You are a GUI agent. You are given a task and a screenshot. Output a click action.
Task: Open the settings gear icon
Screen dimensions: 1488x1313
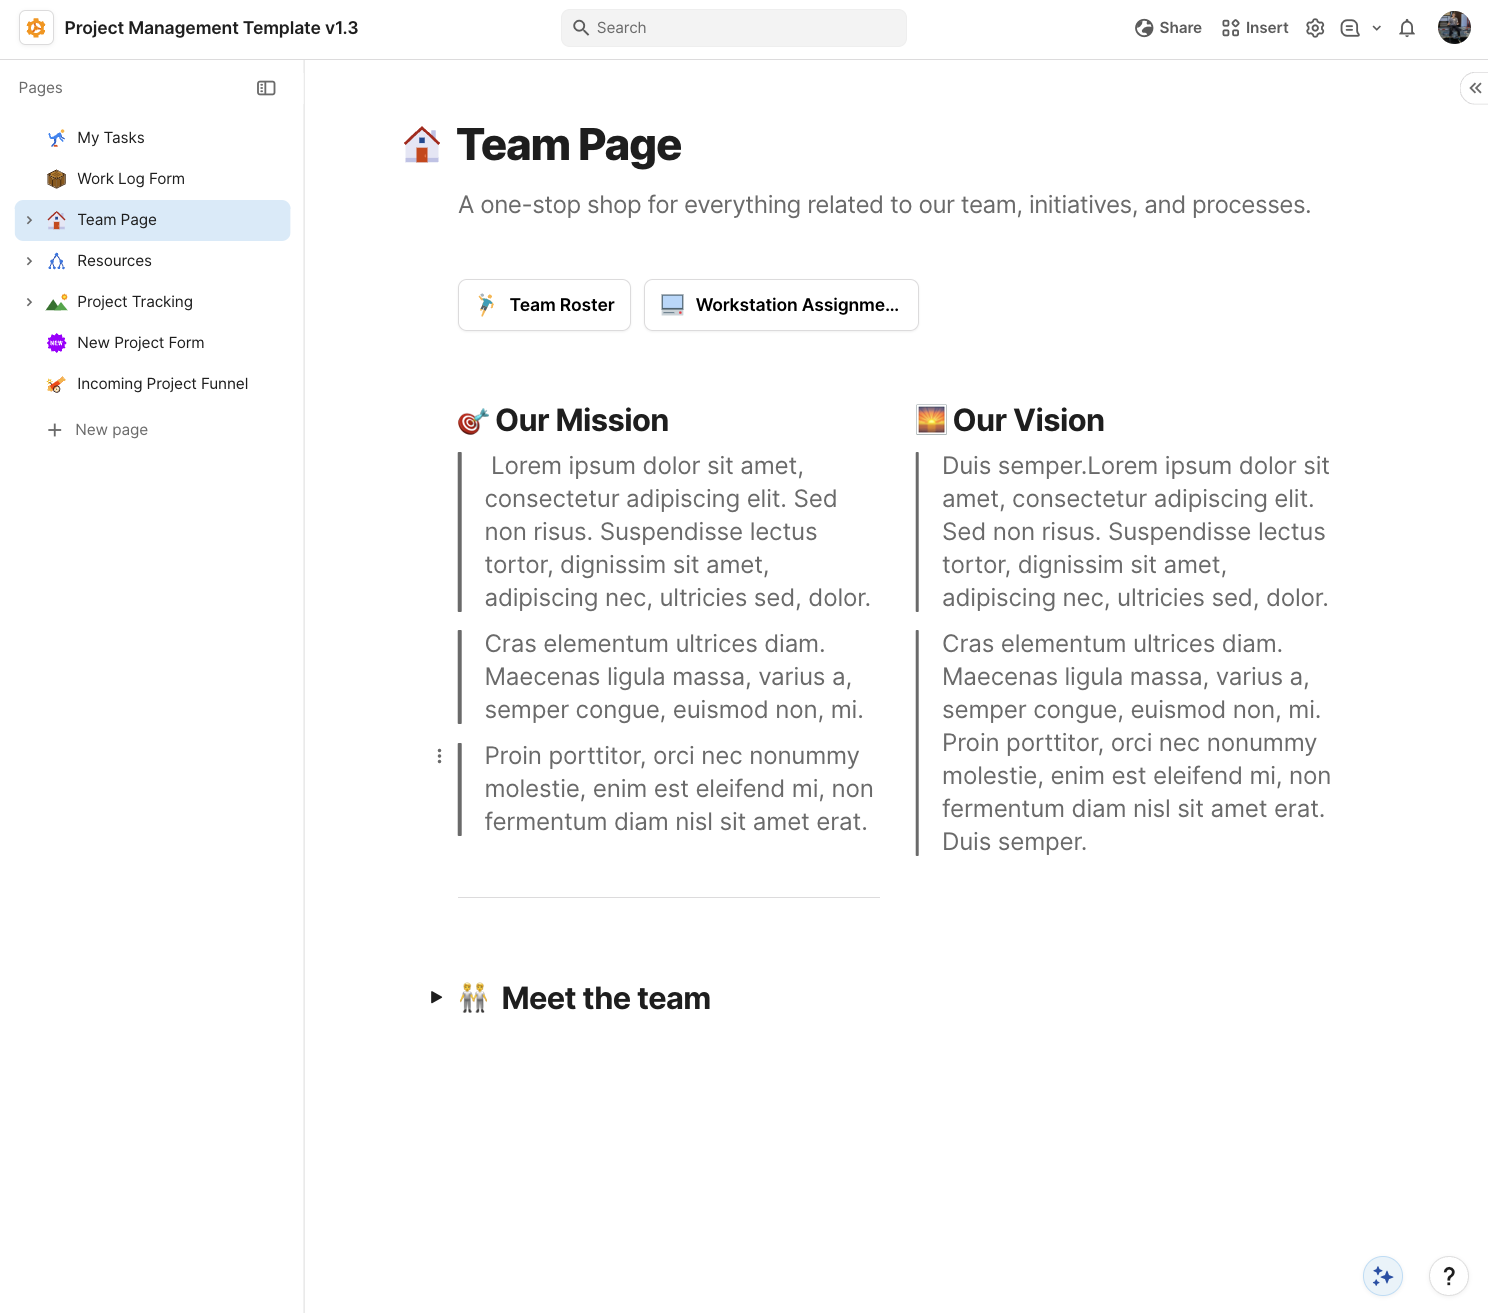[x=1315, y=27]
